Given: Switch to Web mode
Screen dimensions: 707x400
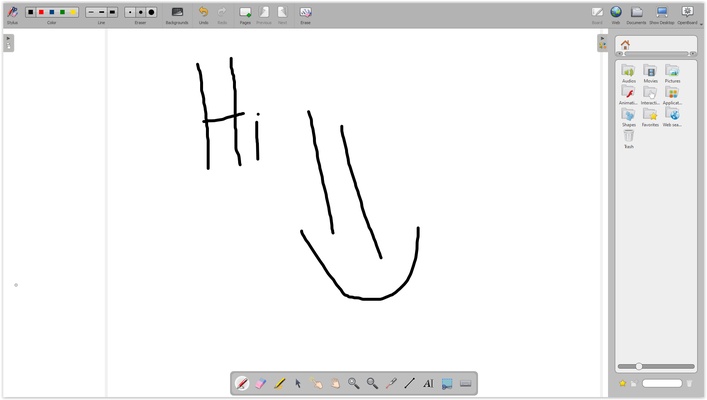Looking at the screenshot, I should pos(616,13).
